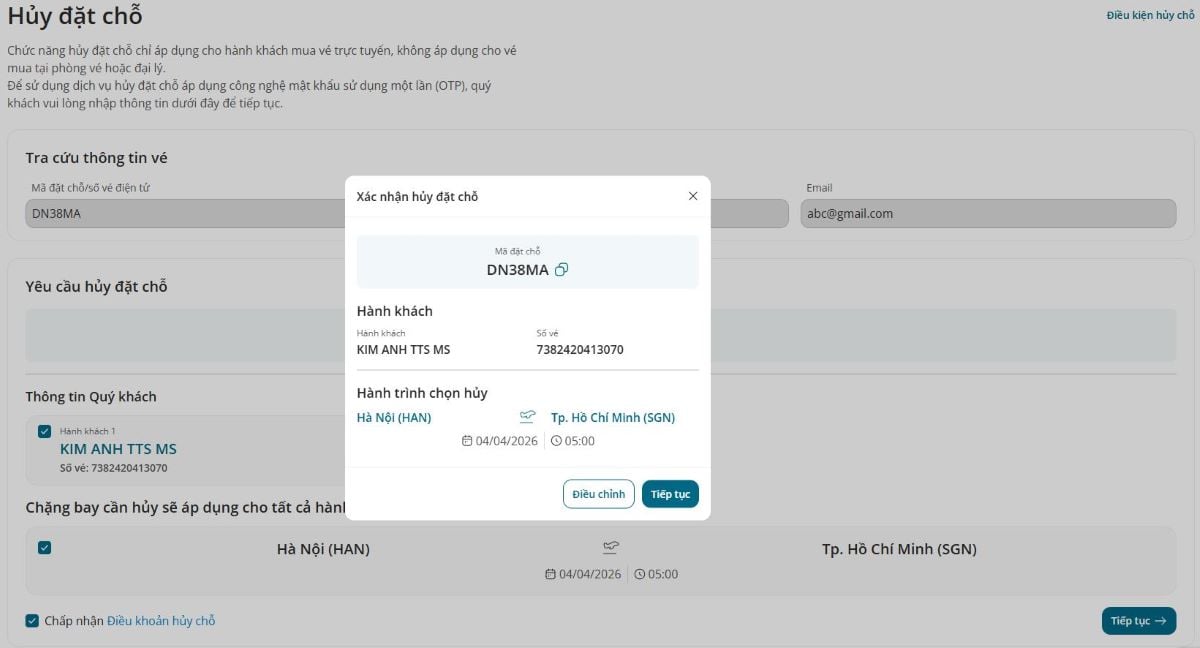Close the Xác nhận hủy đặt chỗ dialog
Image resolution: width=1200 pixels, height=648 pixels.
click(x=693, y=196)
